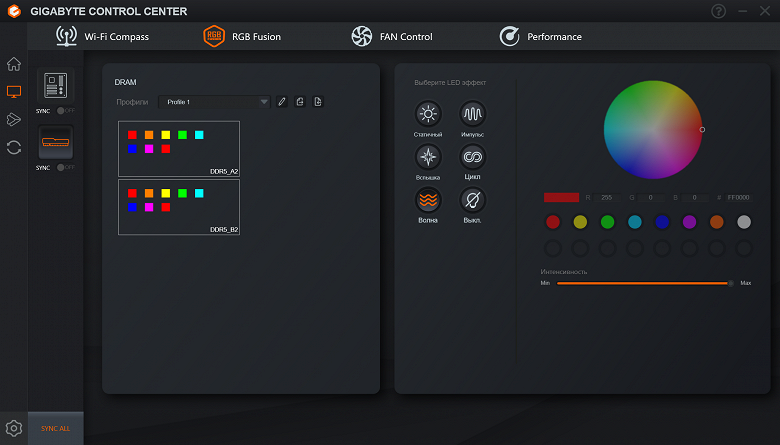Image resolution: width=780 pixels, height=445 pixels.
Task: Toggle motherboard SYNC switch
Action: [x=65, y=111]
